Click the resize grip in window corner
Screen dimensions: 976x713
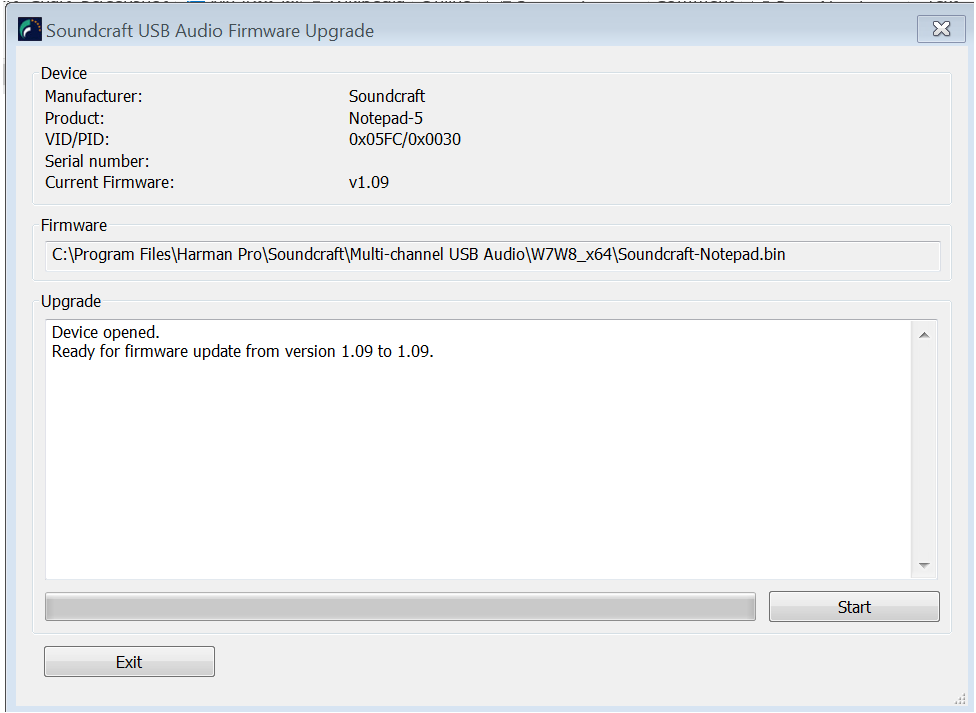point(959,700)
